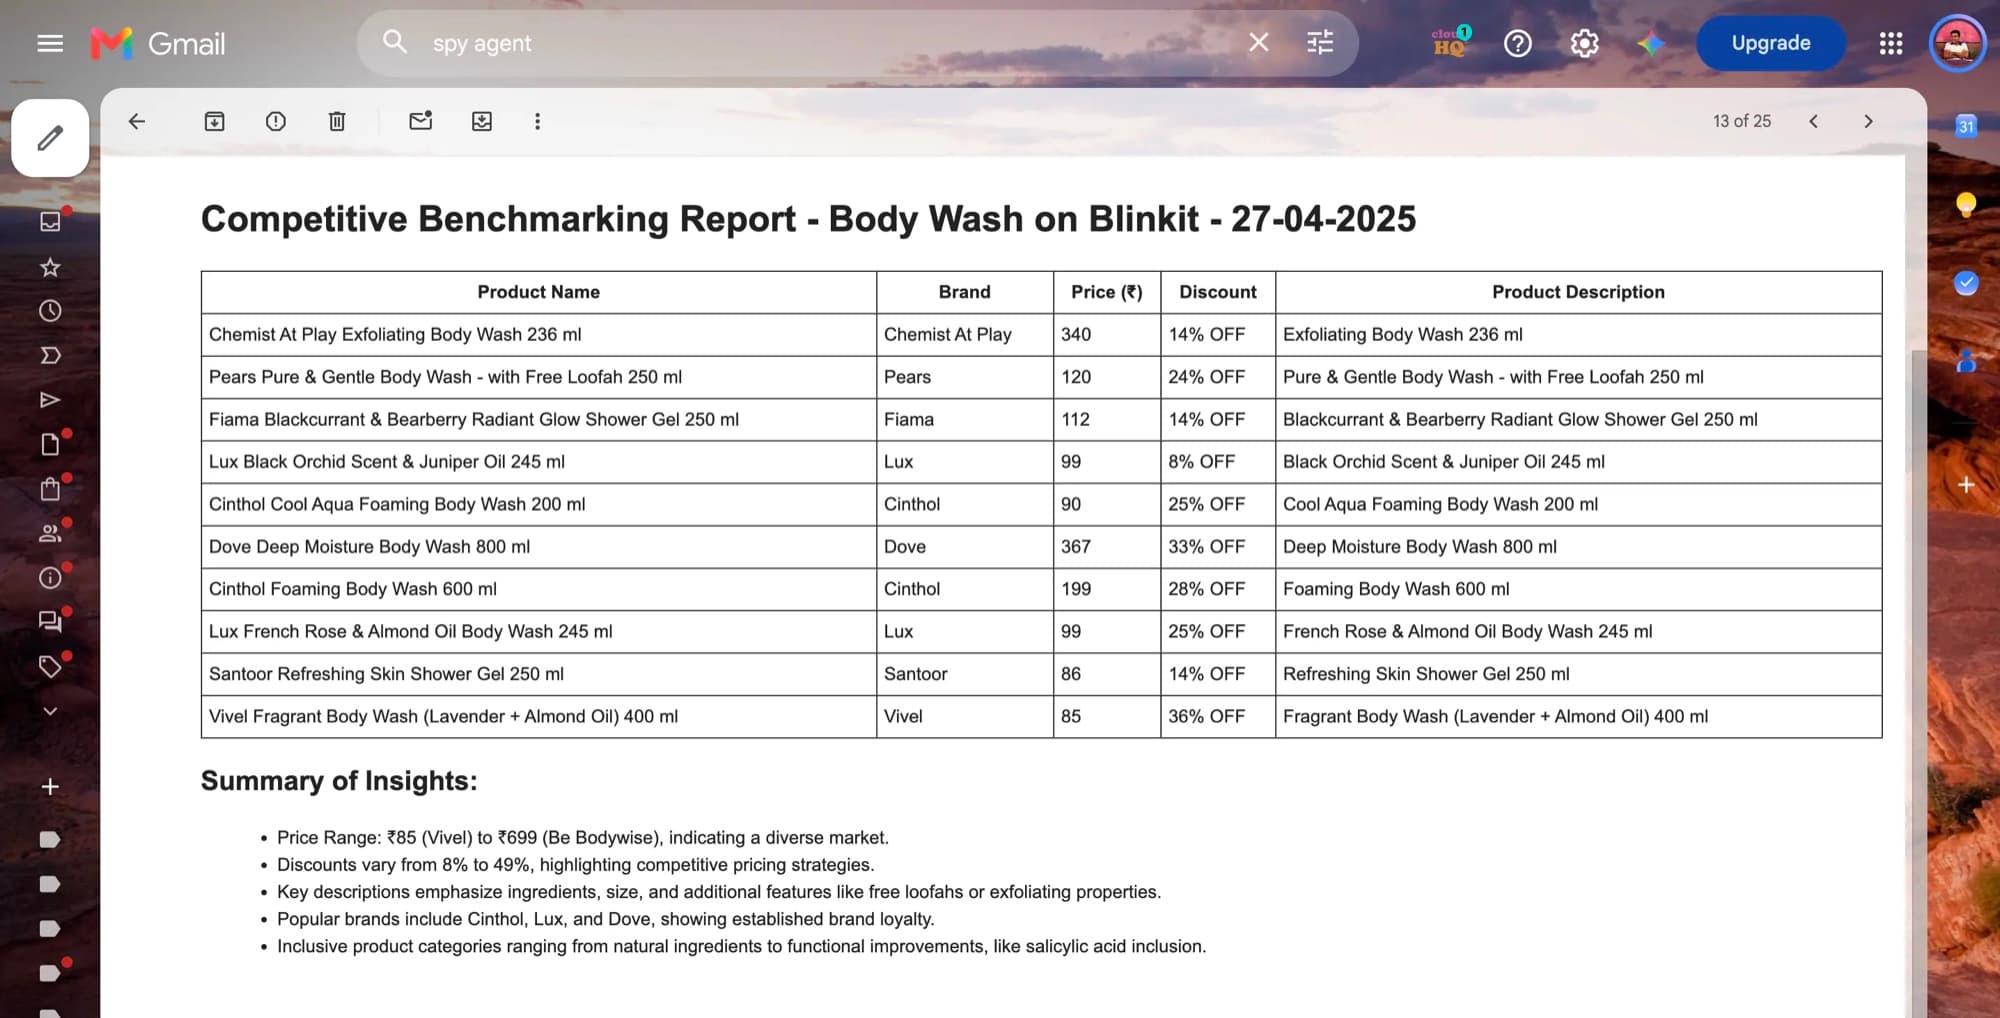Open Sent in the sidebar
Image resolution: width=2000 pixels, height=1018 pixels.
pos(50,400)
